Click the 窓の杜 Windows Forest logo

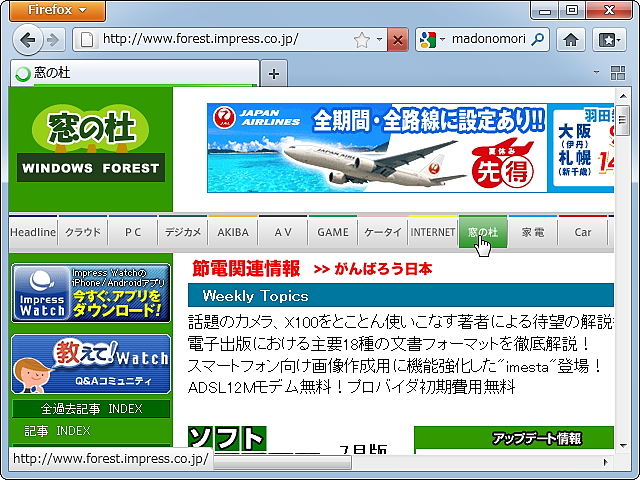91,144
